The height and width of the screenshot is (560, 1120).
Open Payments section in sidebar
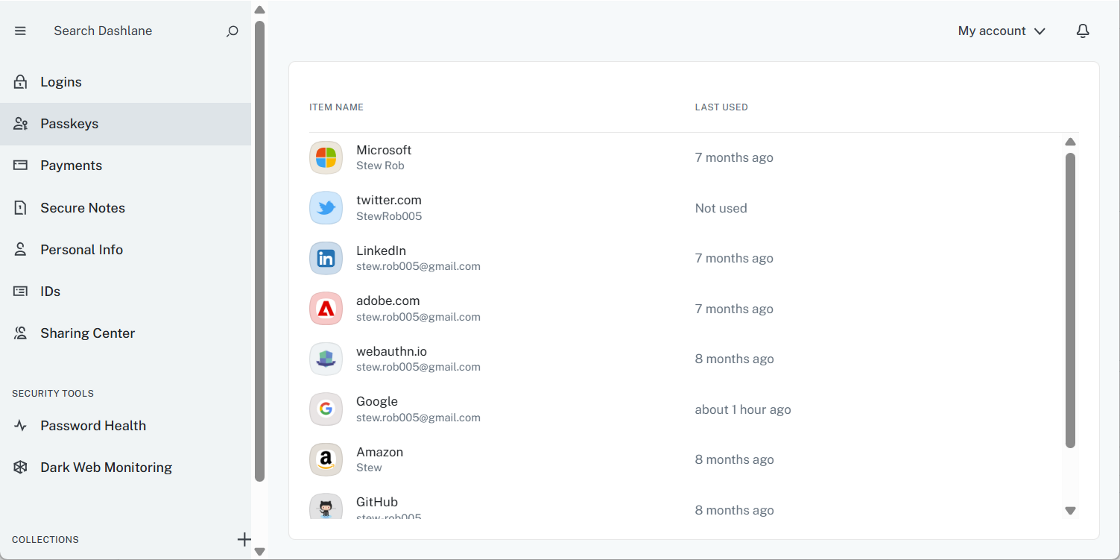tap(71, 166)
